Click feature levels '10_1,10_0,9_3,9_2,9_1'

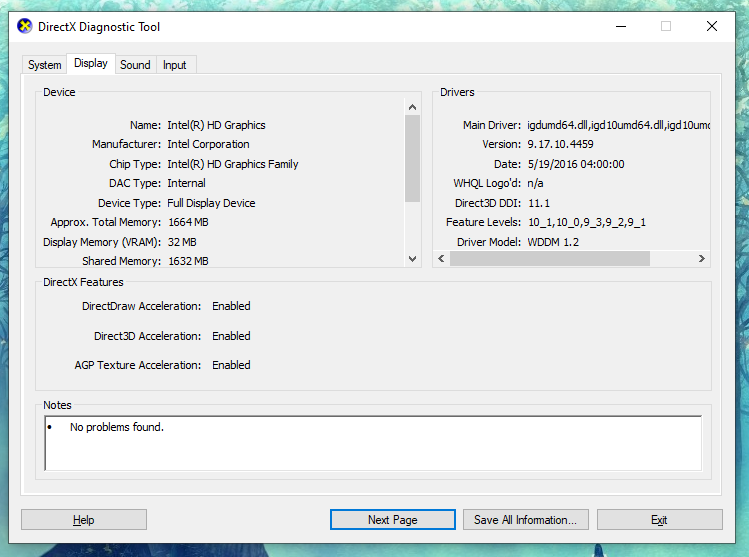click(x=587, y=222)
